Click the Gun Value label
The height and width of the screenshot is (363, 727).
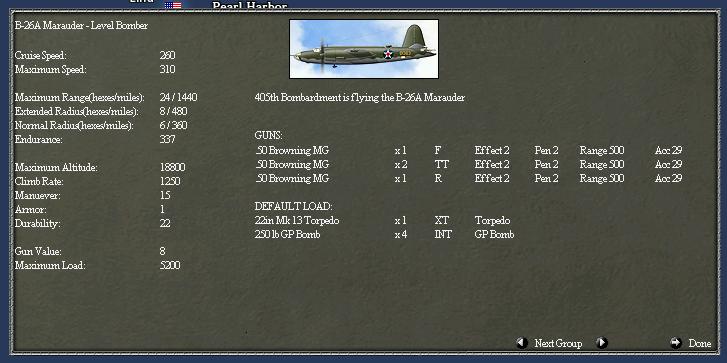pos(38,251)
